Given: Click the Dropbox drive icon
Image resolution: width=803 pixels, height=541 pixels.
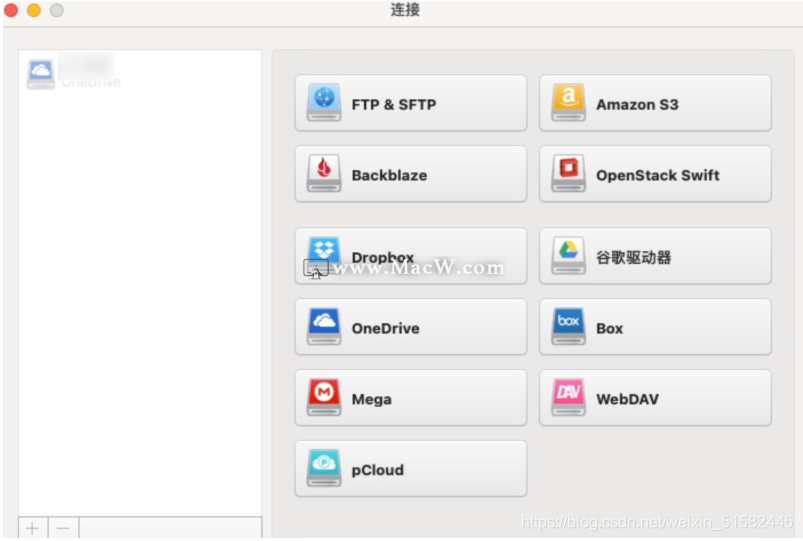Looking at the screenshot, I should pyautogui.click(x=324, y=255).
